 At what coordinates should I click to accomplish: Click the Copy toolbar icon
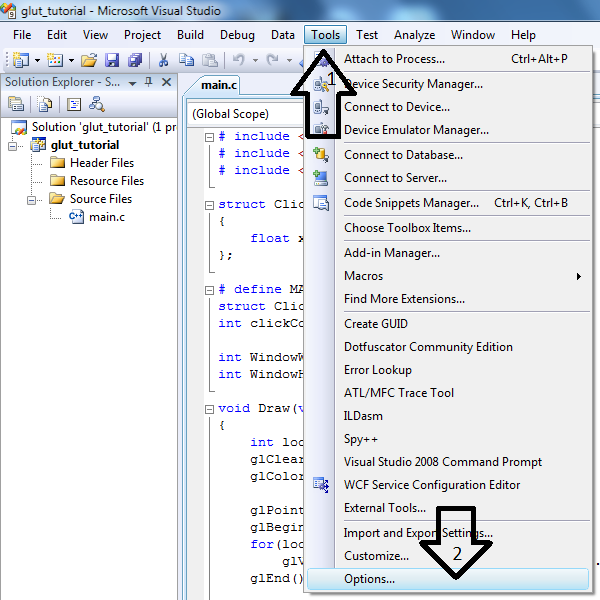[x=186, y=60]
